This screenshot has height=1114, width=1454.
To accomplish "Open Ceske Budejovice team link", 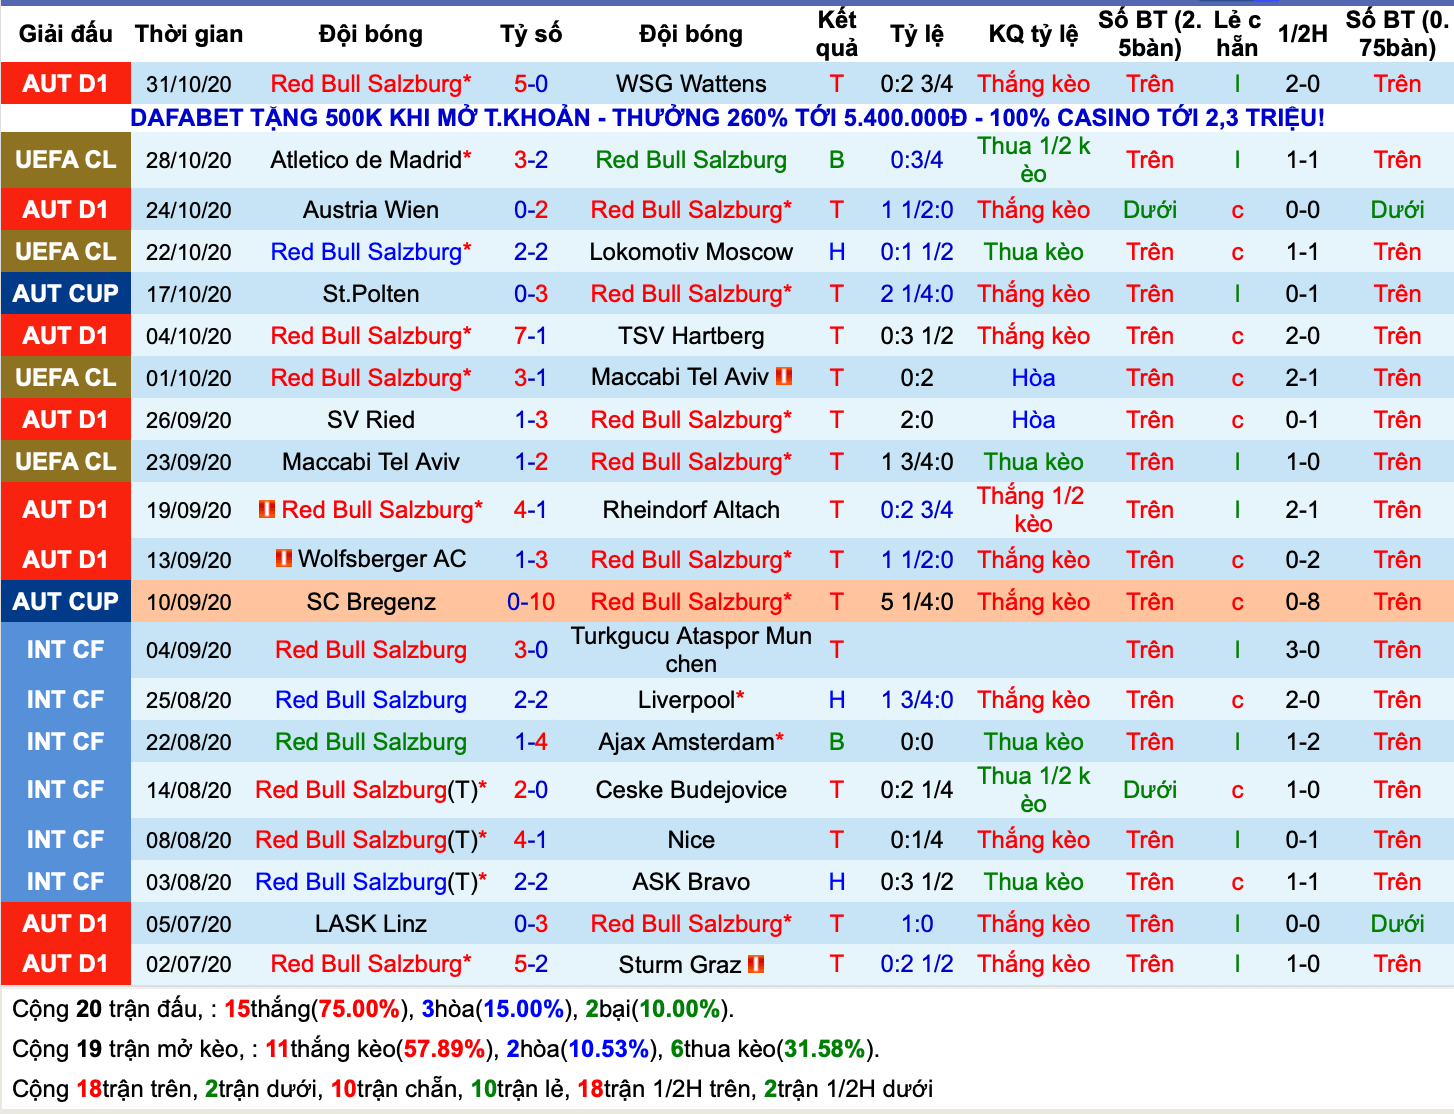I will (691, 790).
